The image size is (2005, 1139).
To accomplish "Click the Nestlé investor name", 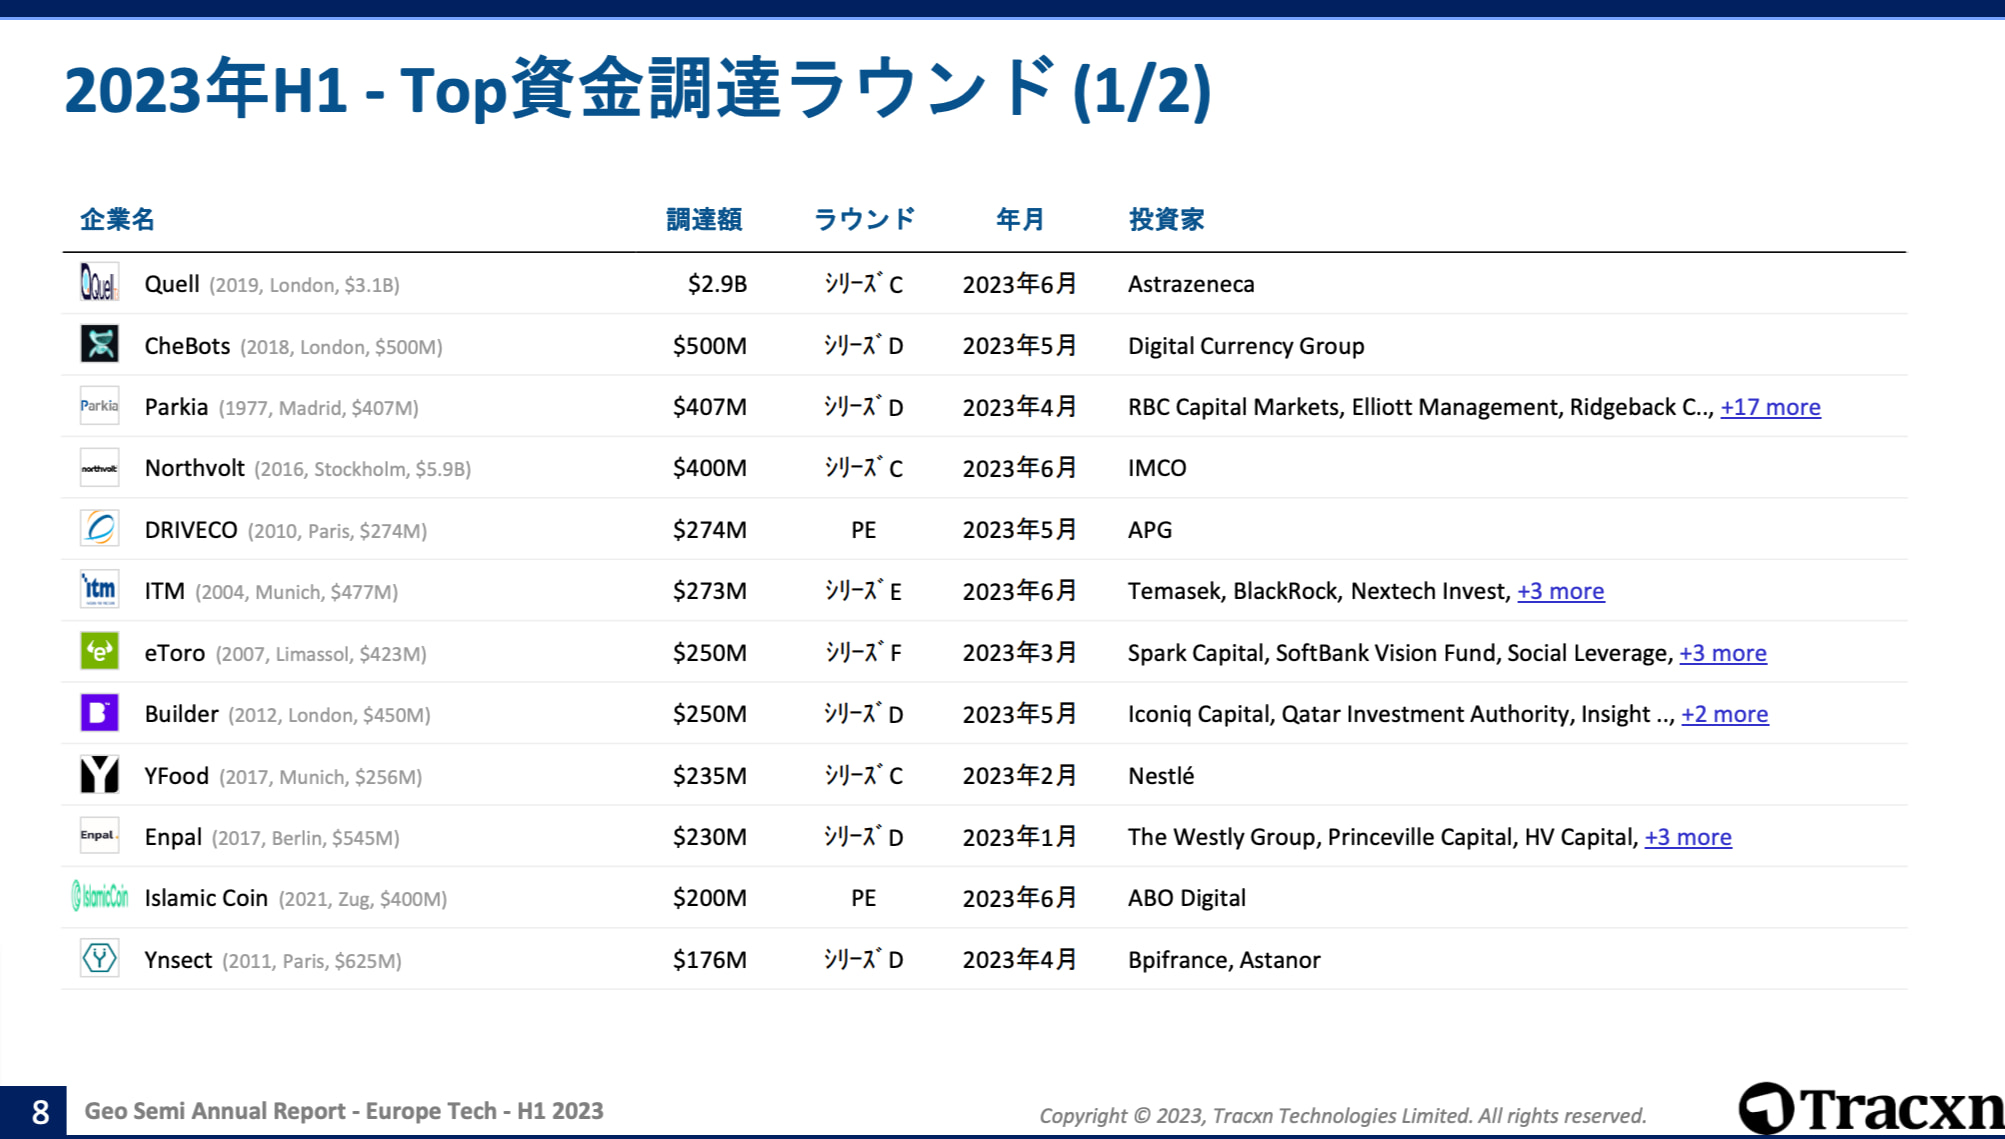I will click(x=1161, y=776).
